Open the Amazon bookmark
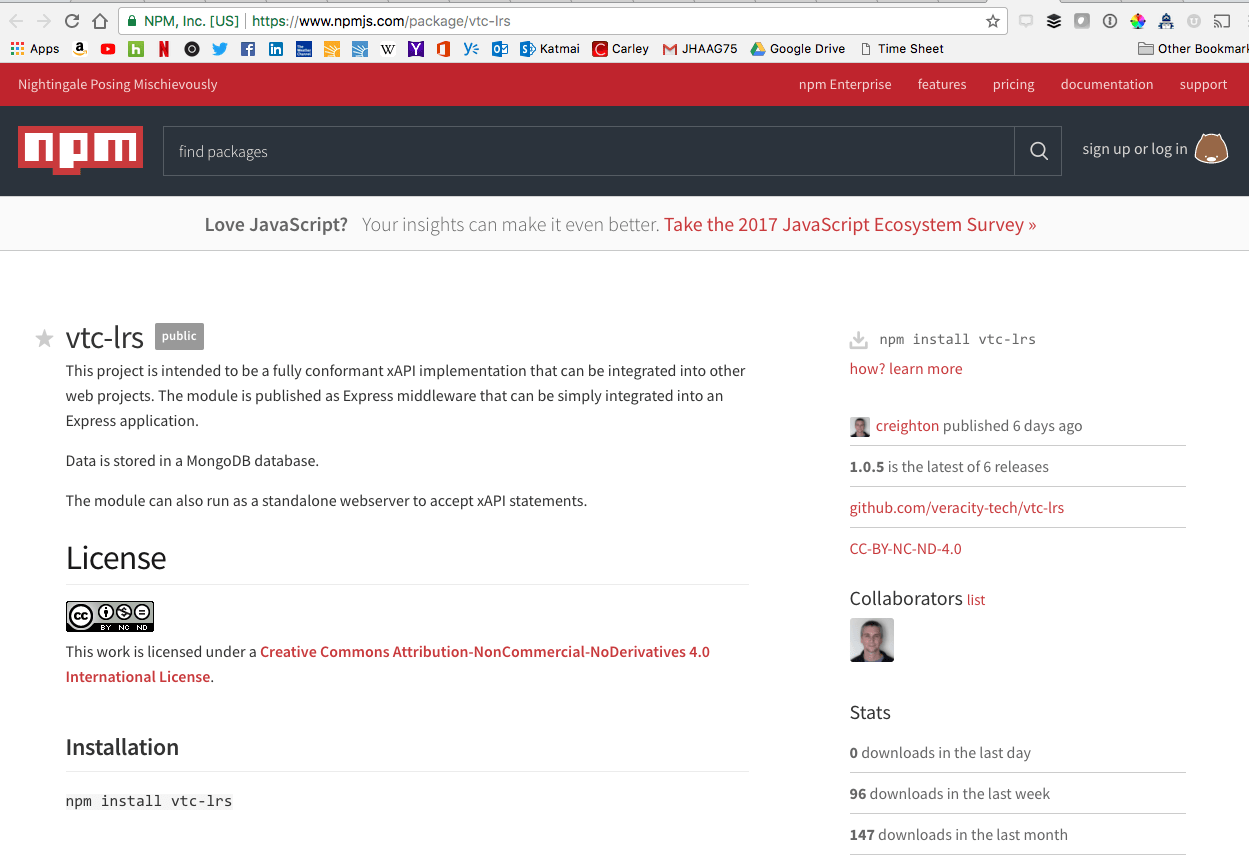 pyautogui.click(x=80, y=48)
